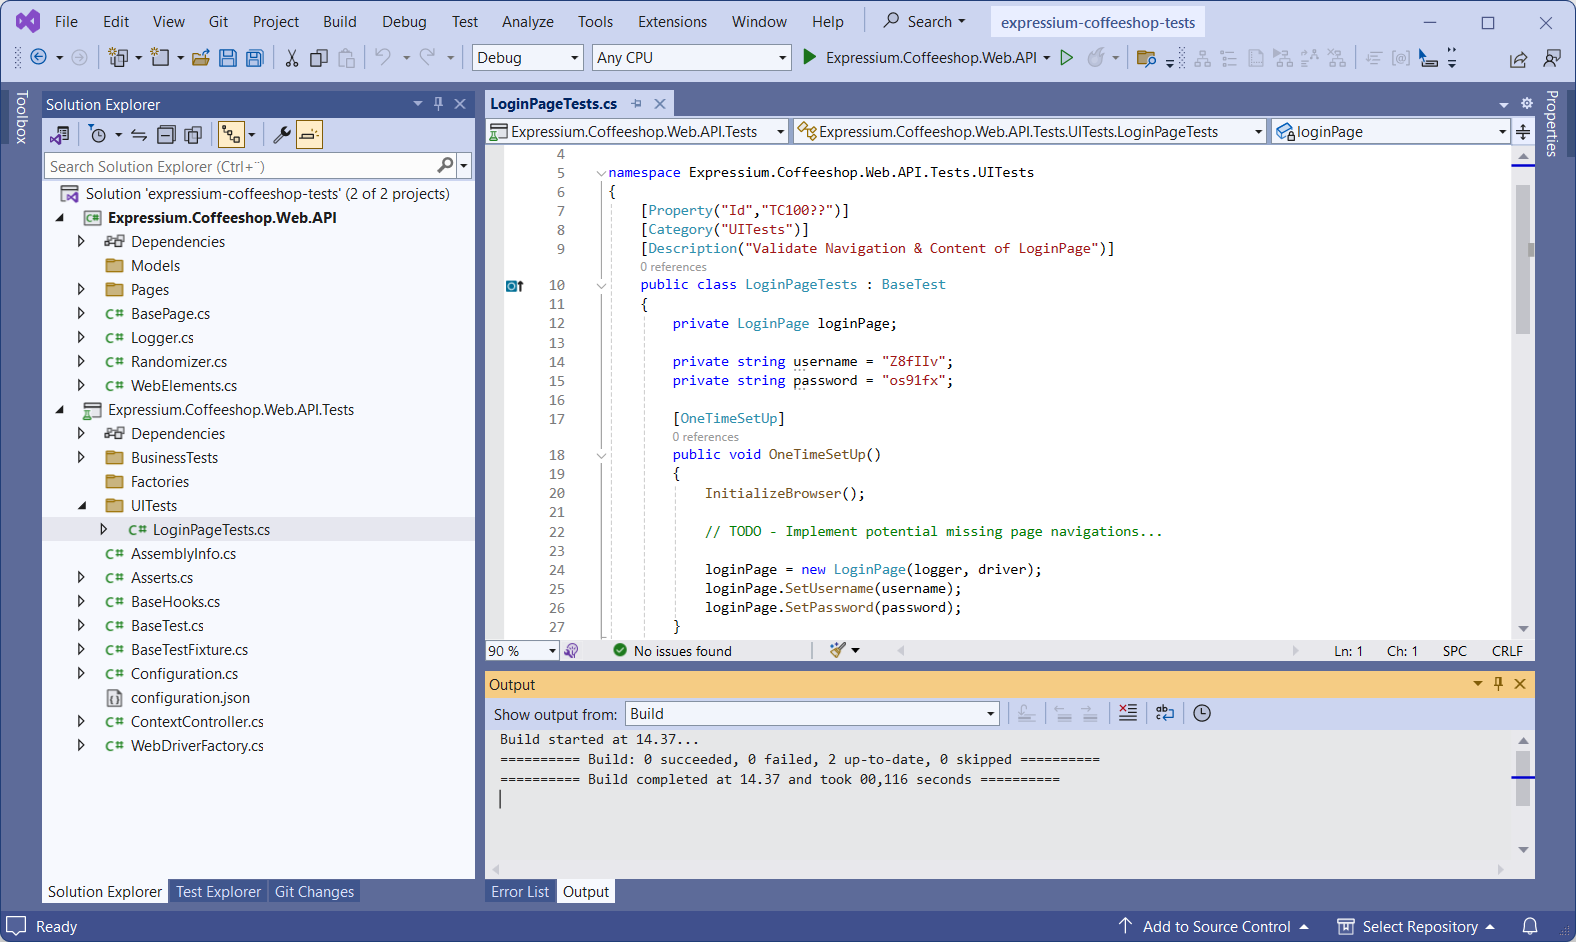The image size is (1576, 942).
Task: Click Clear All icon in Output panel
Action: tap(1128, 713)
